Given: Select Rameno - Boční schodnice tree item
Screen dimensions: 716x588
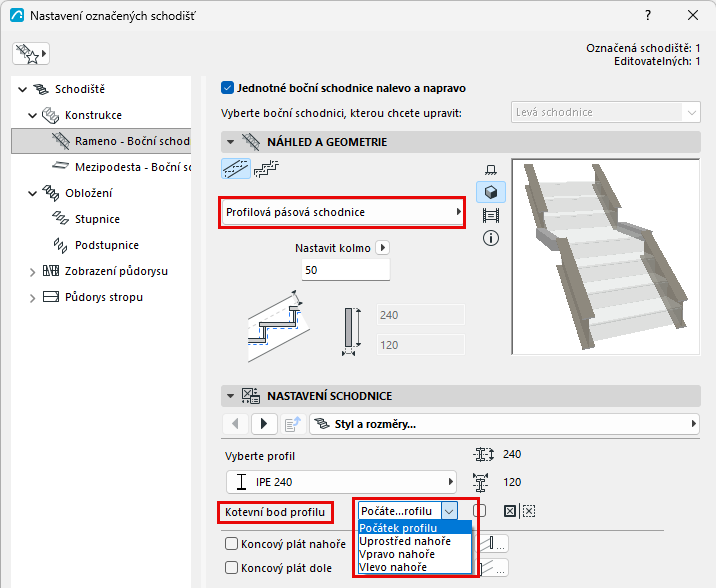Looking at the screenshot, I should click(101, 141).
